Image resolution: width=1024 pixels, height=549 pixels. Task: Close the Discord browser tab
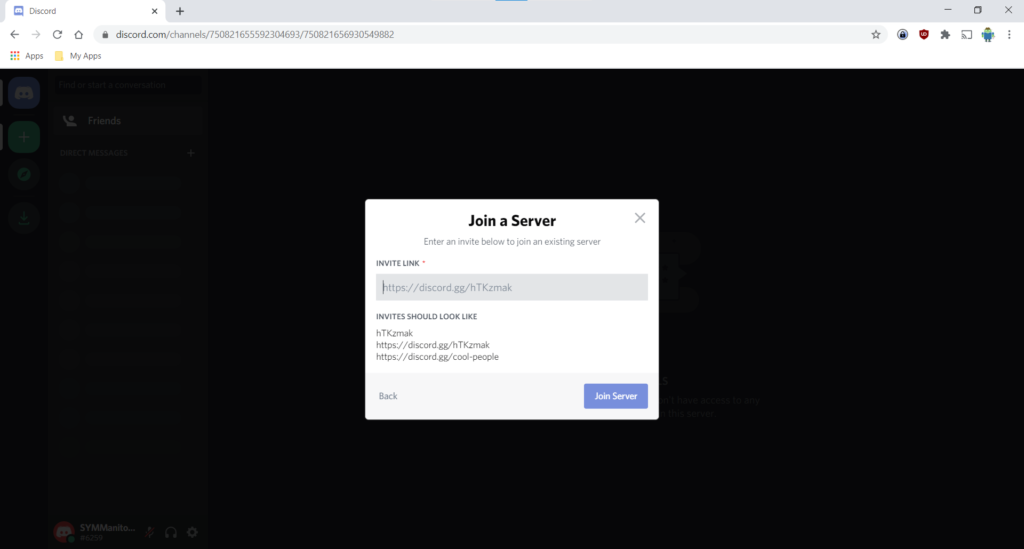pyautogui.click(x=154, y=11)
